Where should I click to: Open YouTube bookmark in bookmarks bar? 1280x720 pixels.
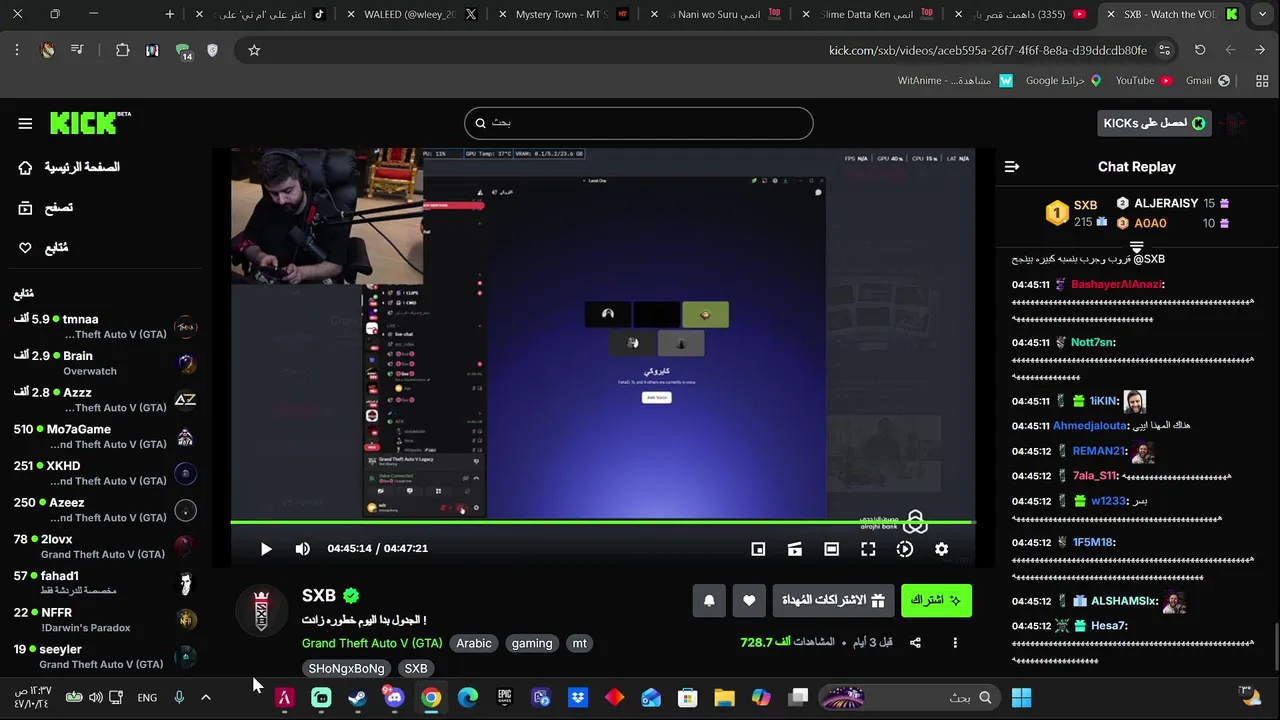coord(1143,80)
